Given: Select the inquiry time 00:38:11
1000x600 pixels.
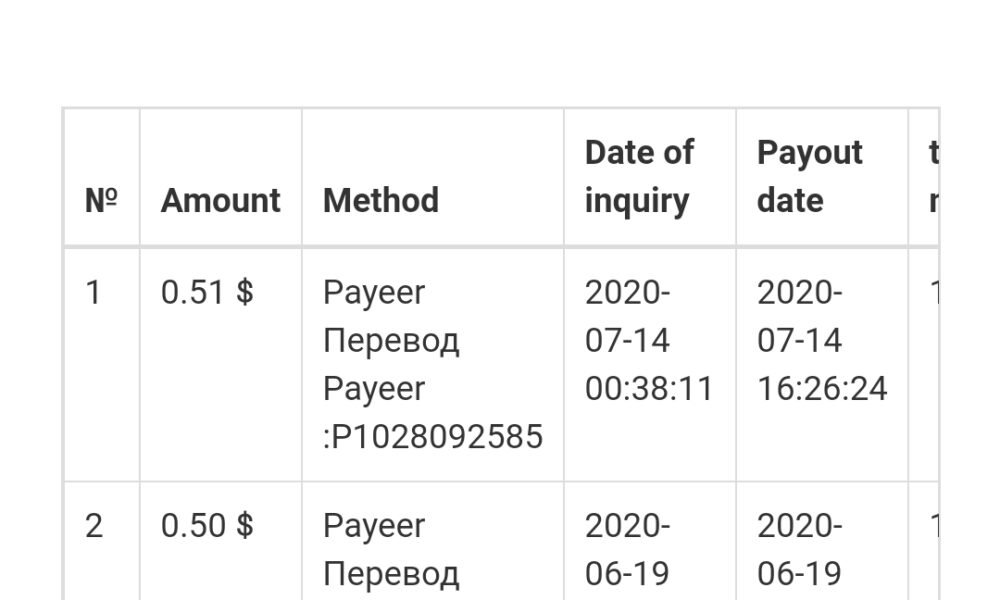Looking at the screenshot, I should pos(649,389).
